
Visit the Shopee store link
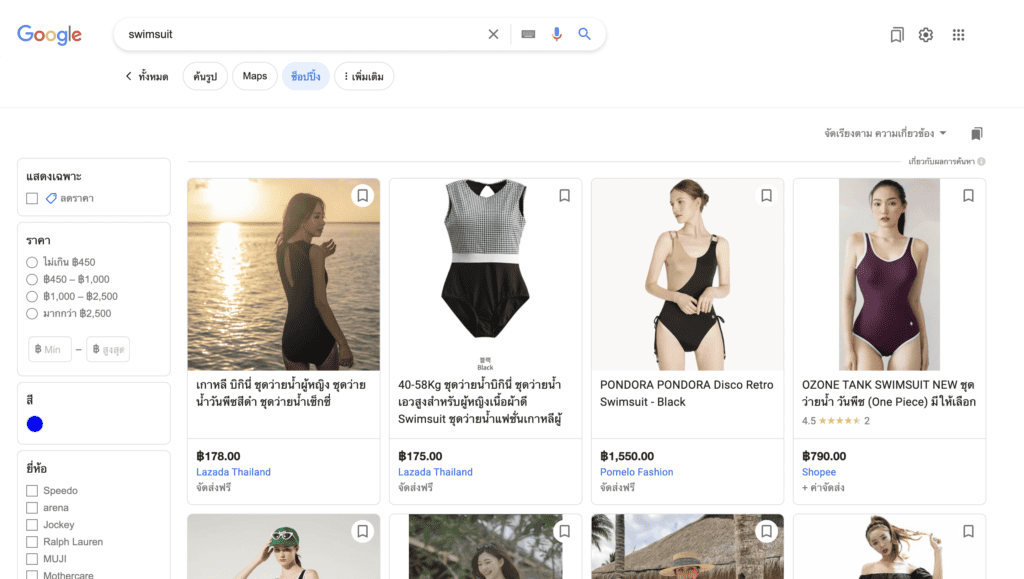pyautogui.click(x=819, y=472)
